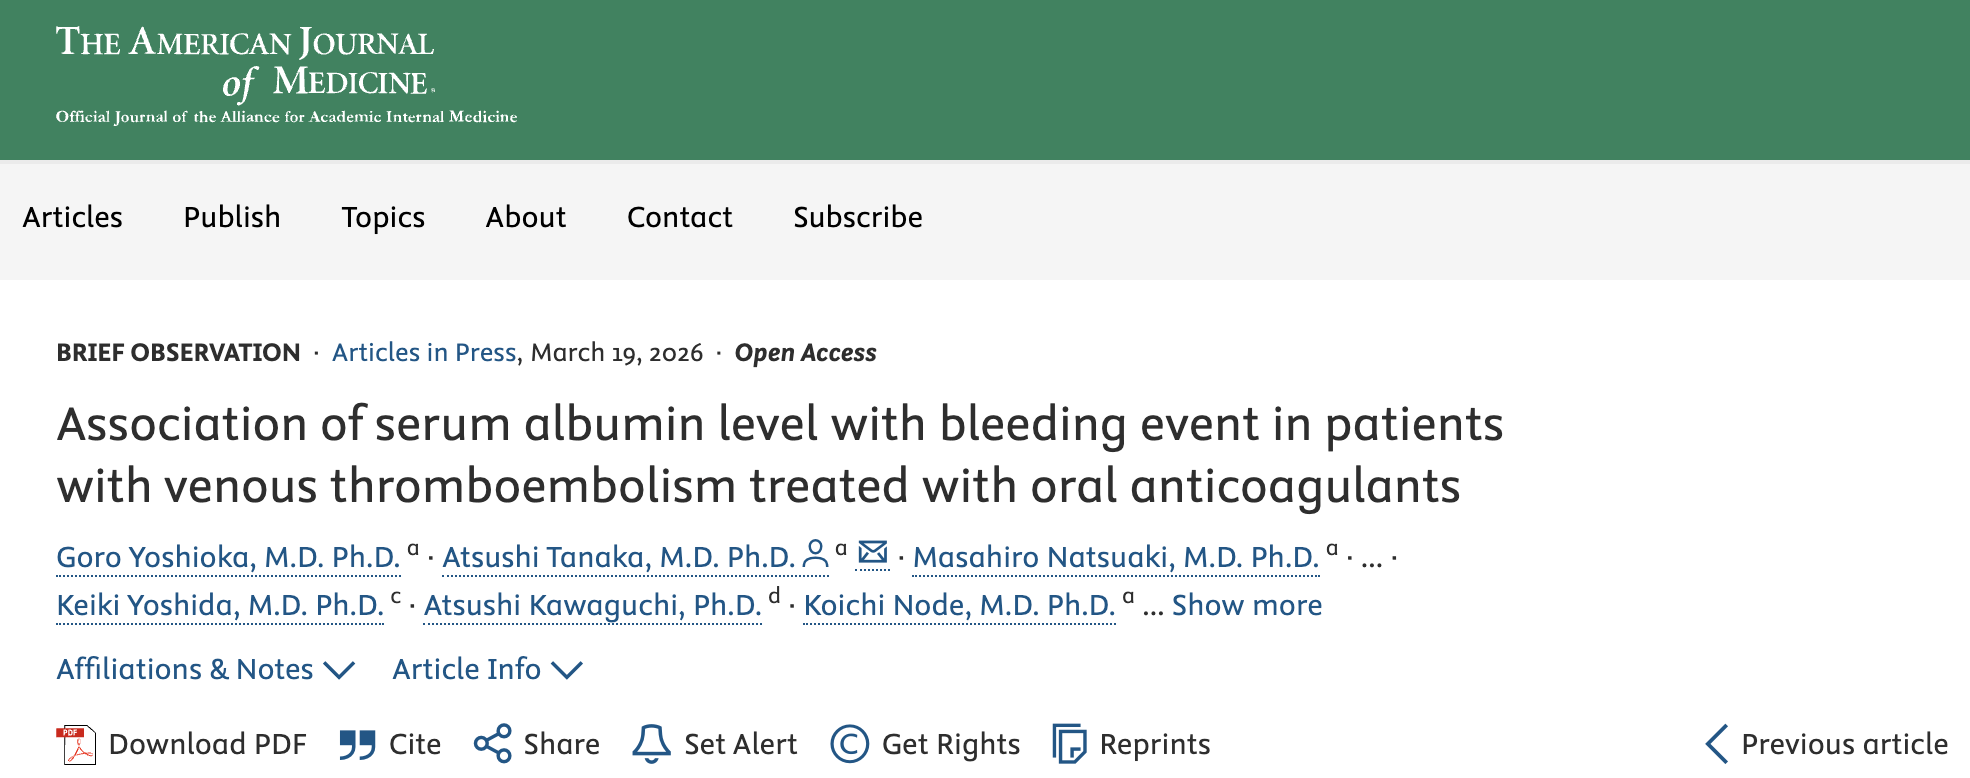Go to the Subscribe page
The image size is (1970, 778).
(858, 217)
